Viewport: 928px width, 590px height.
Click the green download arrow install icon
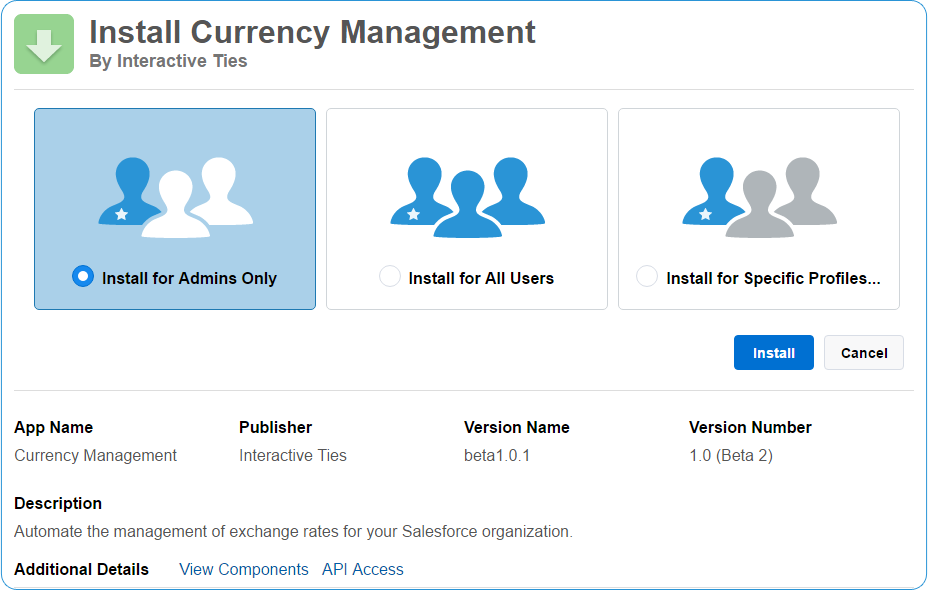(44, 44)
